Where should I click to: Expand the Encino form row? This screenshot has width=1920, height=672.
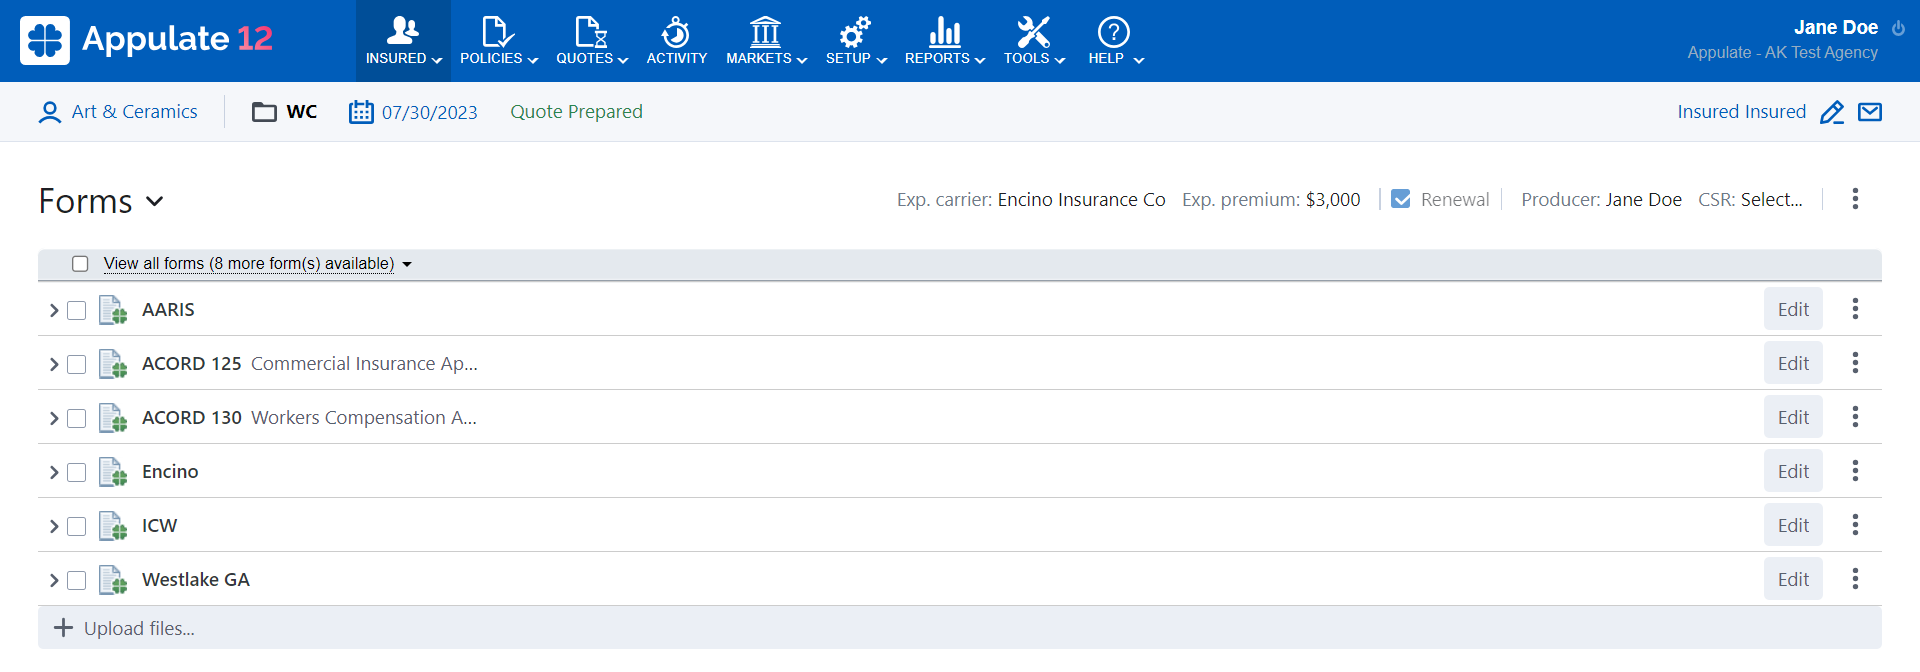pyautogui.click(x=54, y=473)
